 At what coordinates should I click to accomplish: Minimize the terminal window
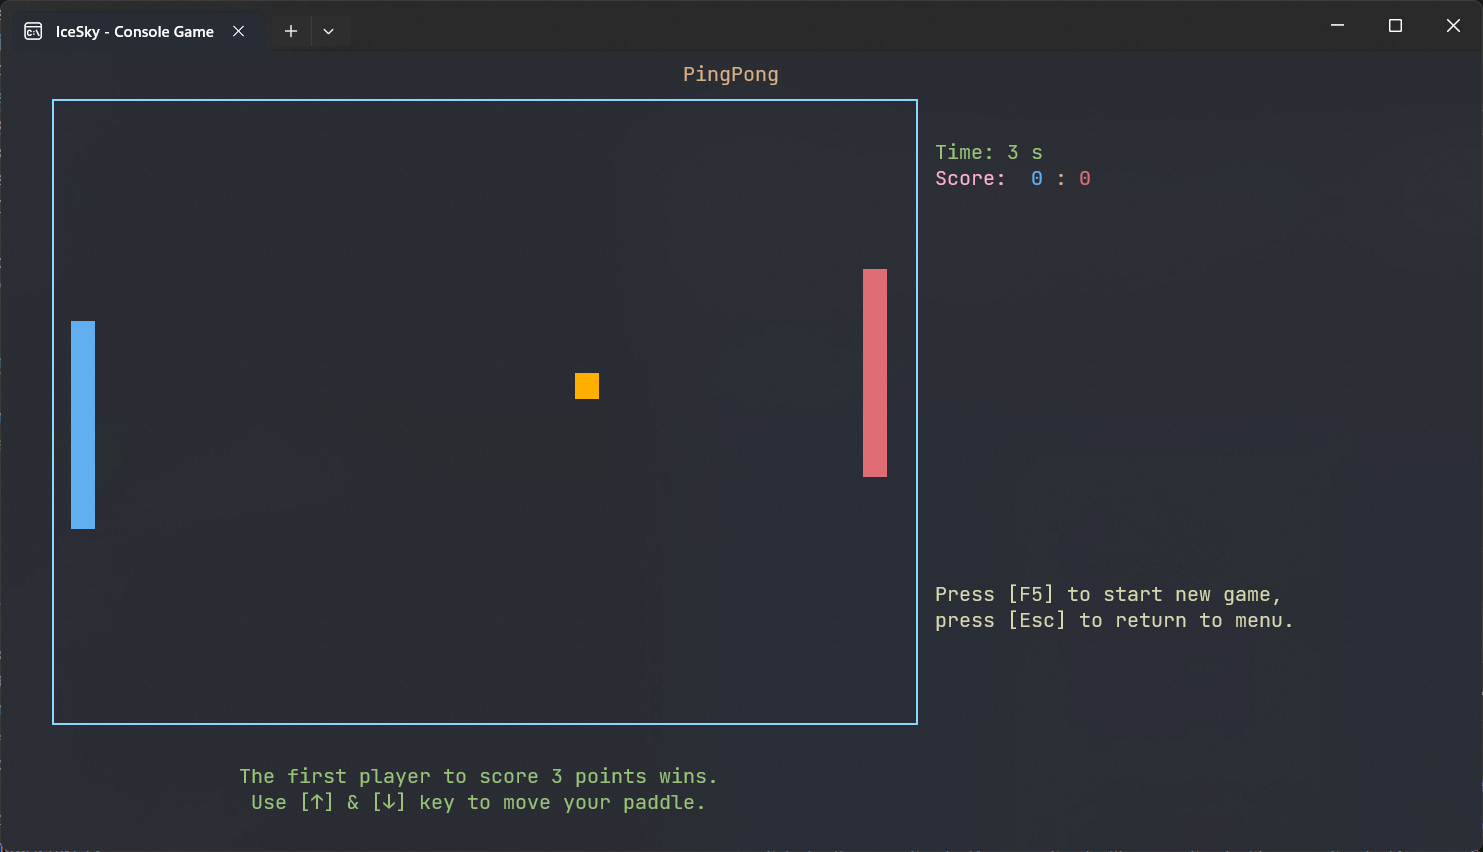click(x=1337, y=25)
